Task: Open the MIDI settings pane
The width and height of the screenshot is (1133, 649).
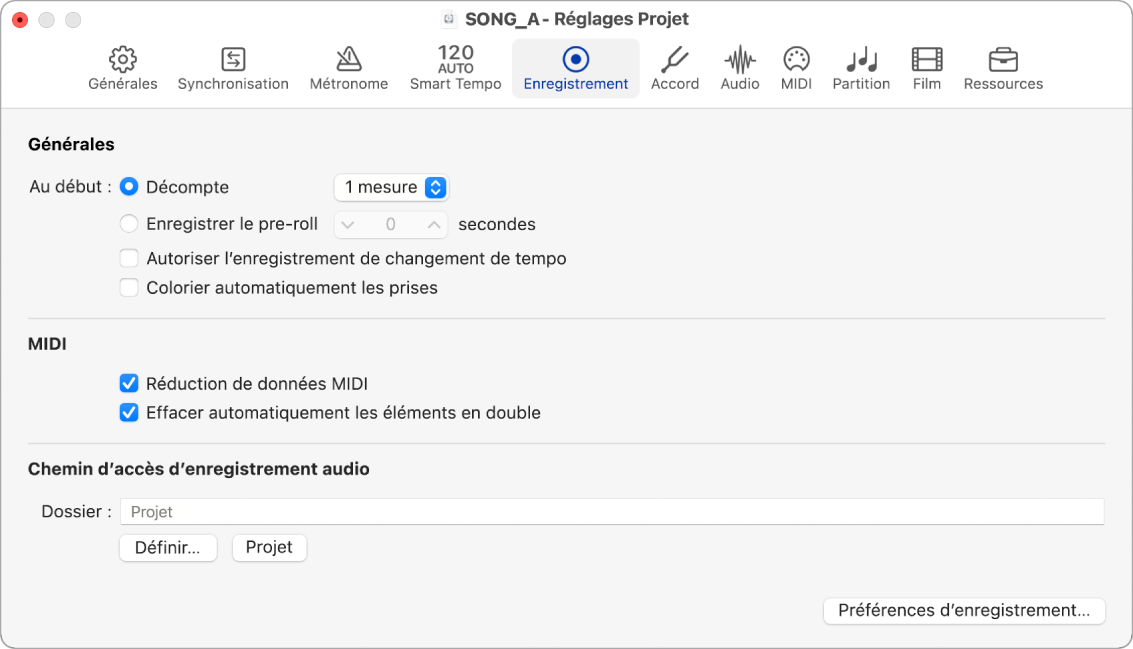Action: click(796, 69)
